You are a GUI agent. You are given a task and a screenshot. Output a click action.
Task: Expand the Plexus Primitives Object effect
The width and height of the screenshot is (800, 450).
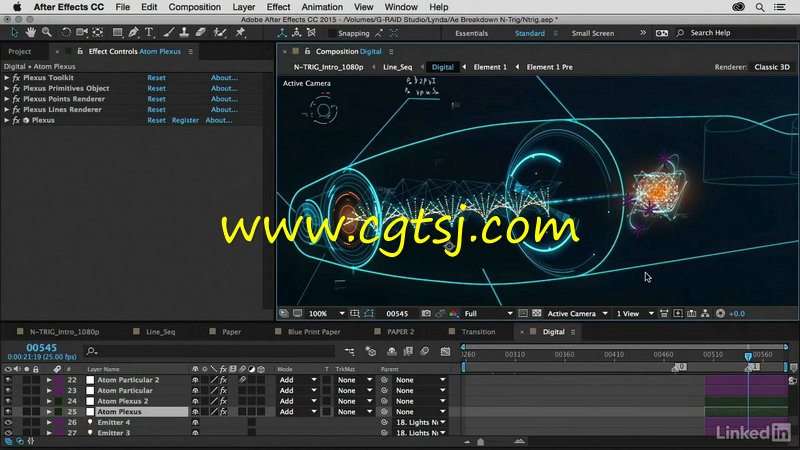[x=7, y=88]
